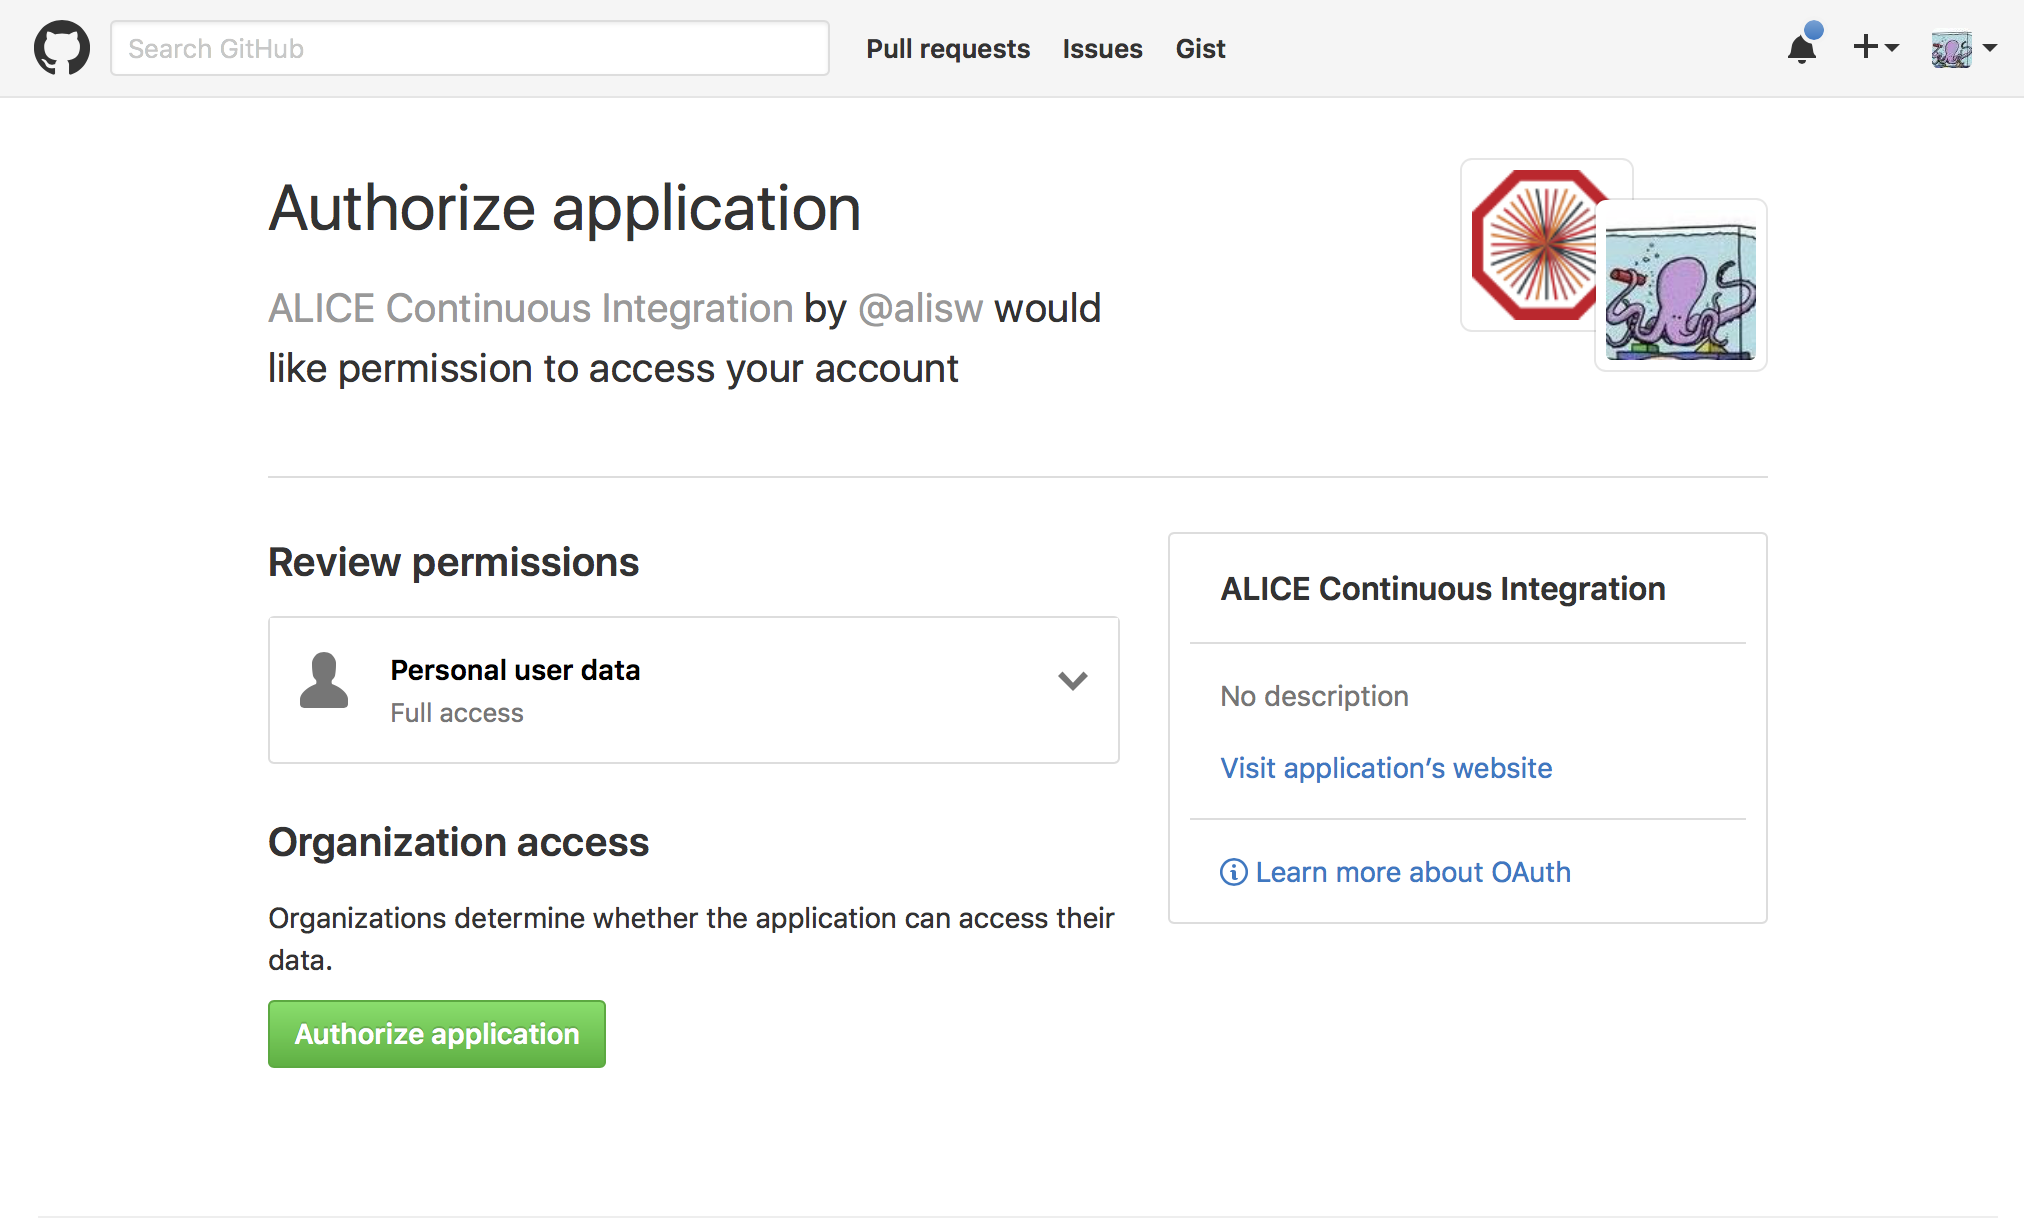Expand Personal user data permission chevron
This screenshot has width=2024, height=1226.
pyautogui.click(x=1073, y=681)
